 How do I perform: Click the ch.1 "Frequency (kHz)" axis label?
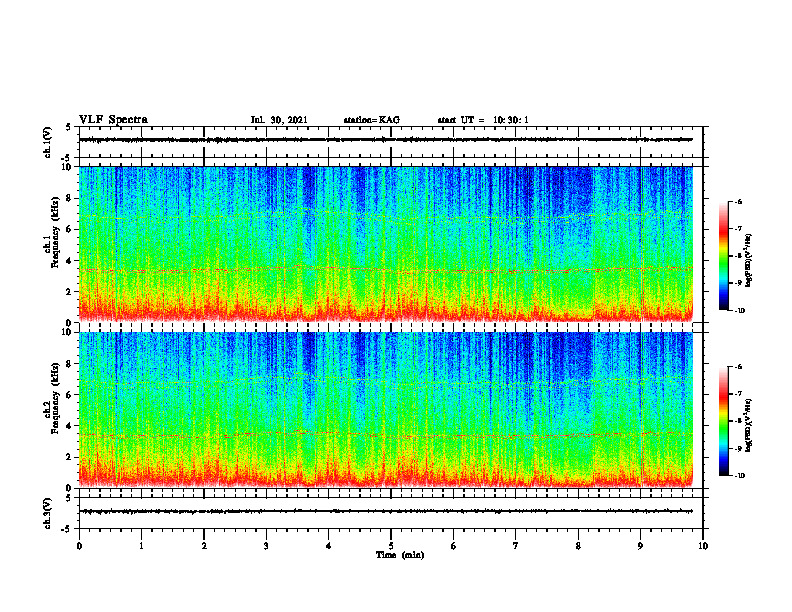pos(56,234)
